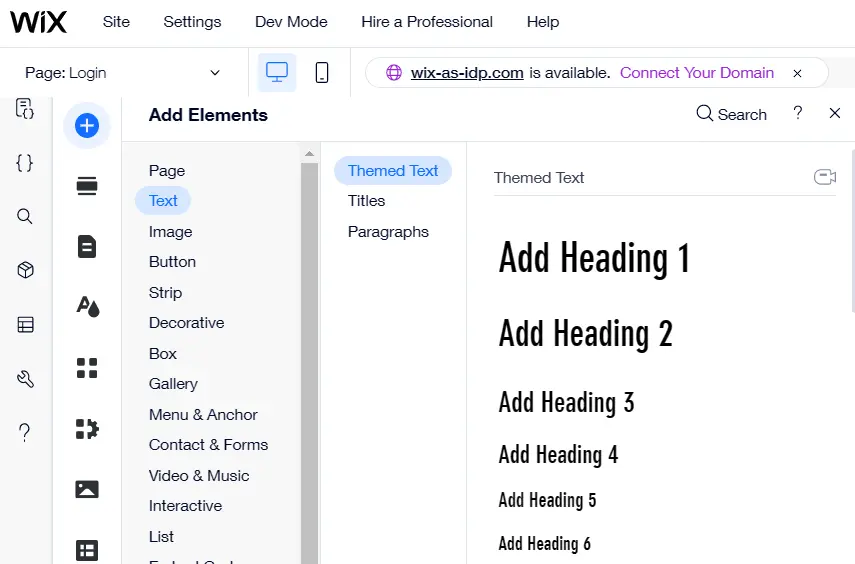The height and width of the screenshot is (564, 855).
Task: Select the Gallery category
Action: tap(173, 384)
